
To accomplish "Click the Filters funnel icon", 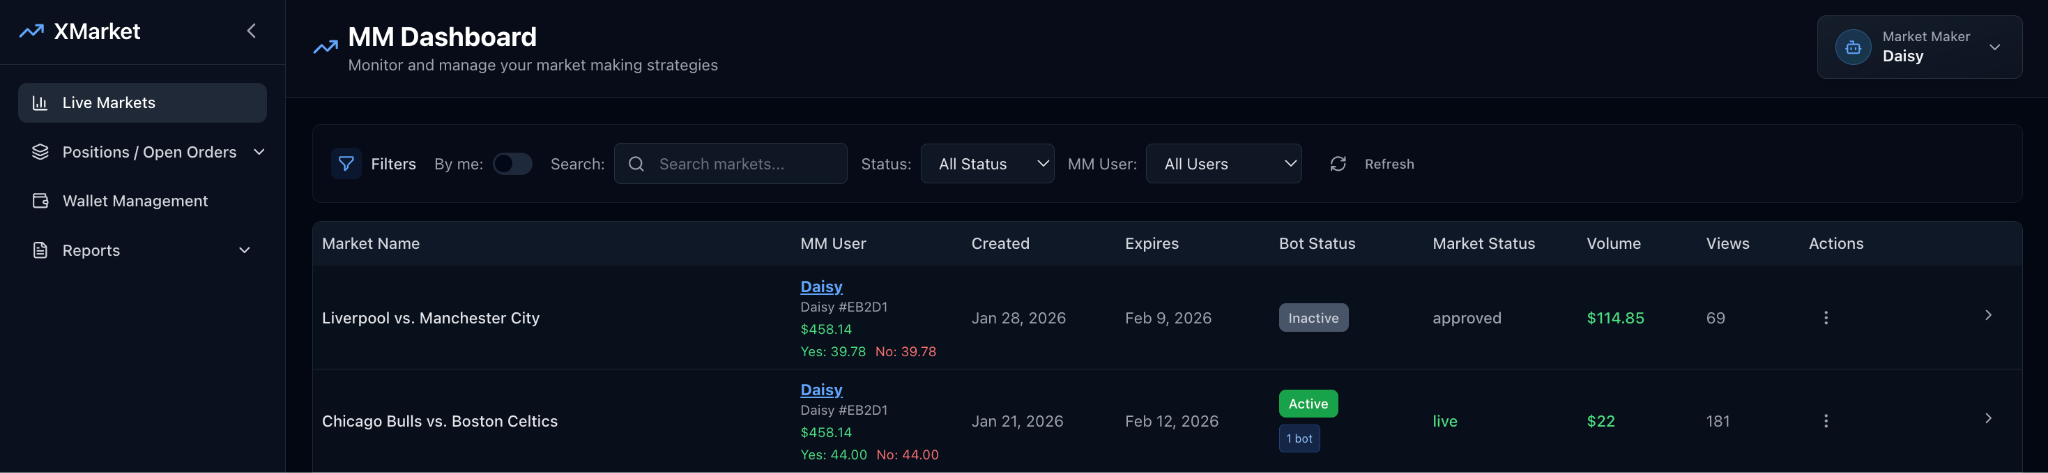I will (346, 164).
